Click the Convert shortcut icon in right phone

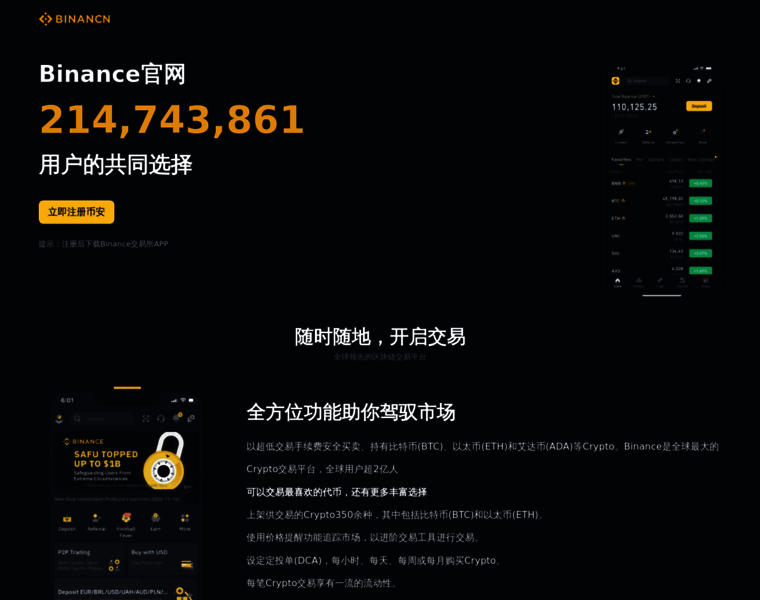(621, 132)
